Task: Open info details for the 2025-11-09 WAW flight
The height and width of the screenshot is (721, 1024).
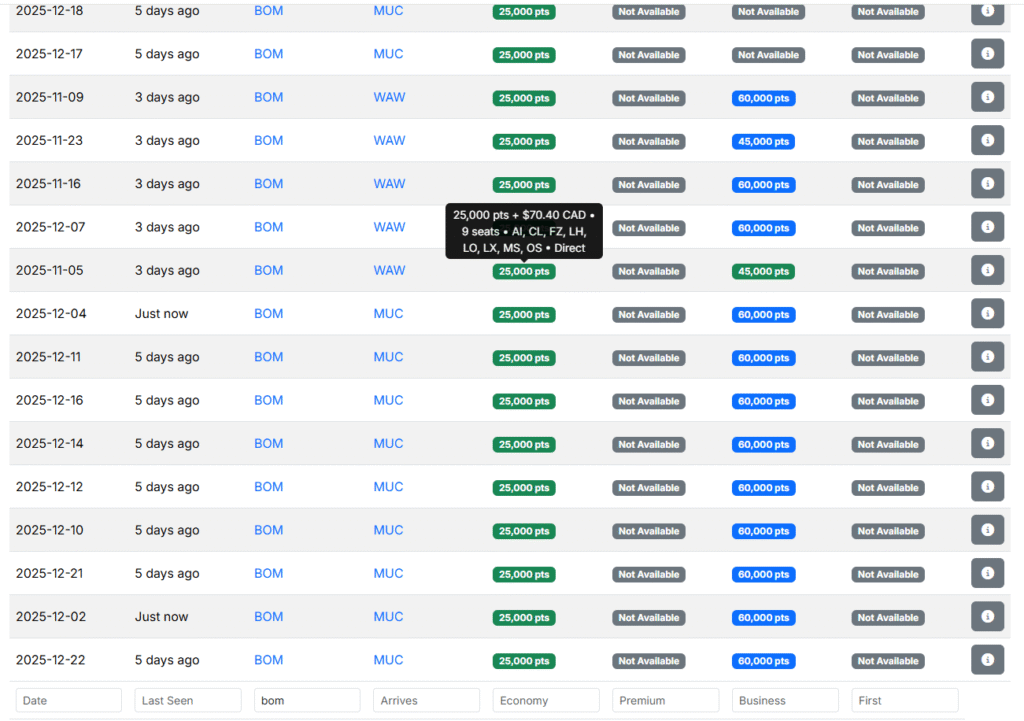Action: coord(987,97)
